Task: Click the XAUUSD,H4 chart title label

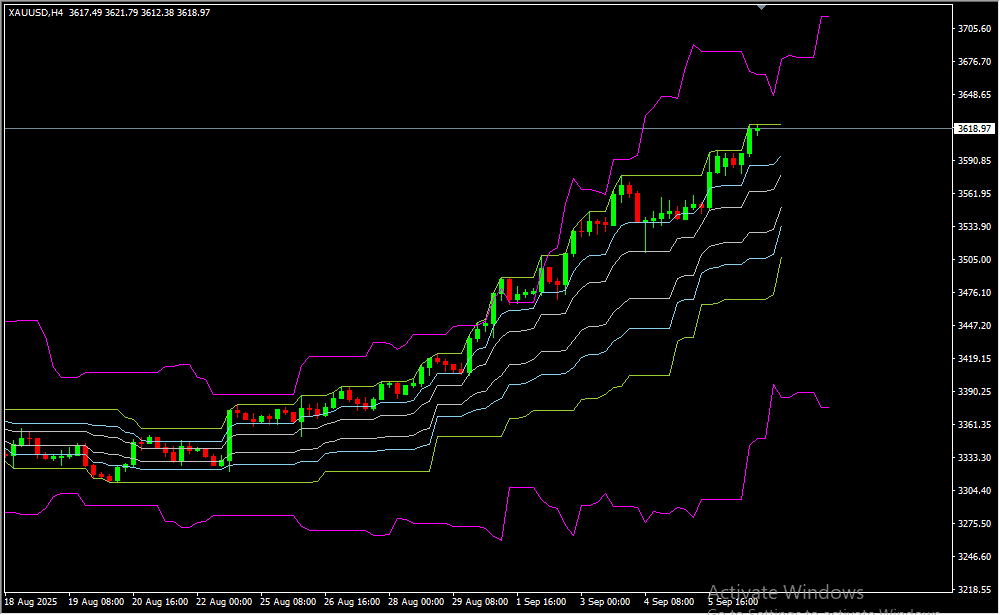Action: (36, 12)
